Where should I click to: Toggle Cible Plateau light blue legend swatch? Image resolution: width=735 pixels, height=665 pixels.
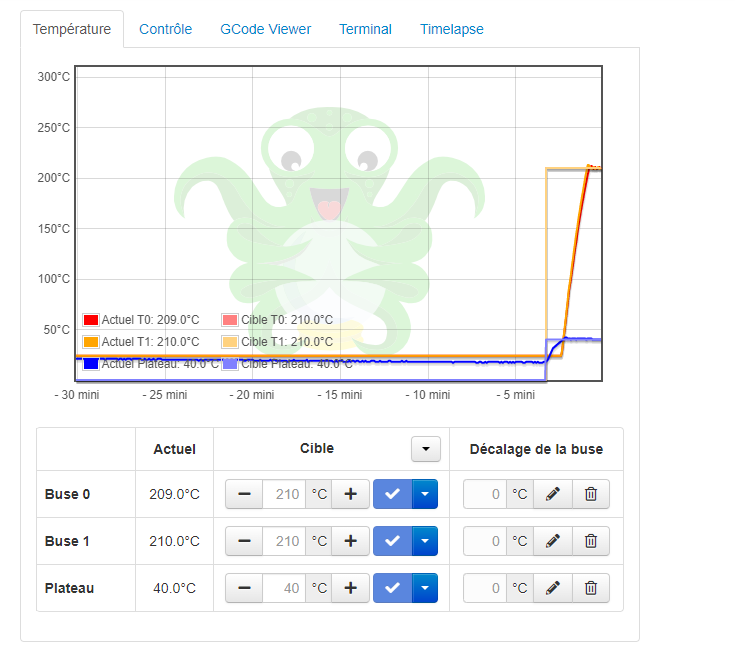click(230, 364)
